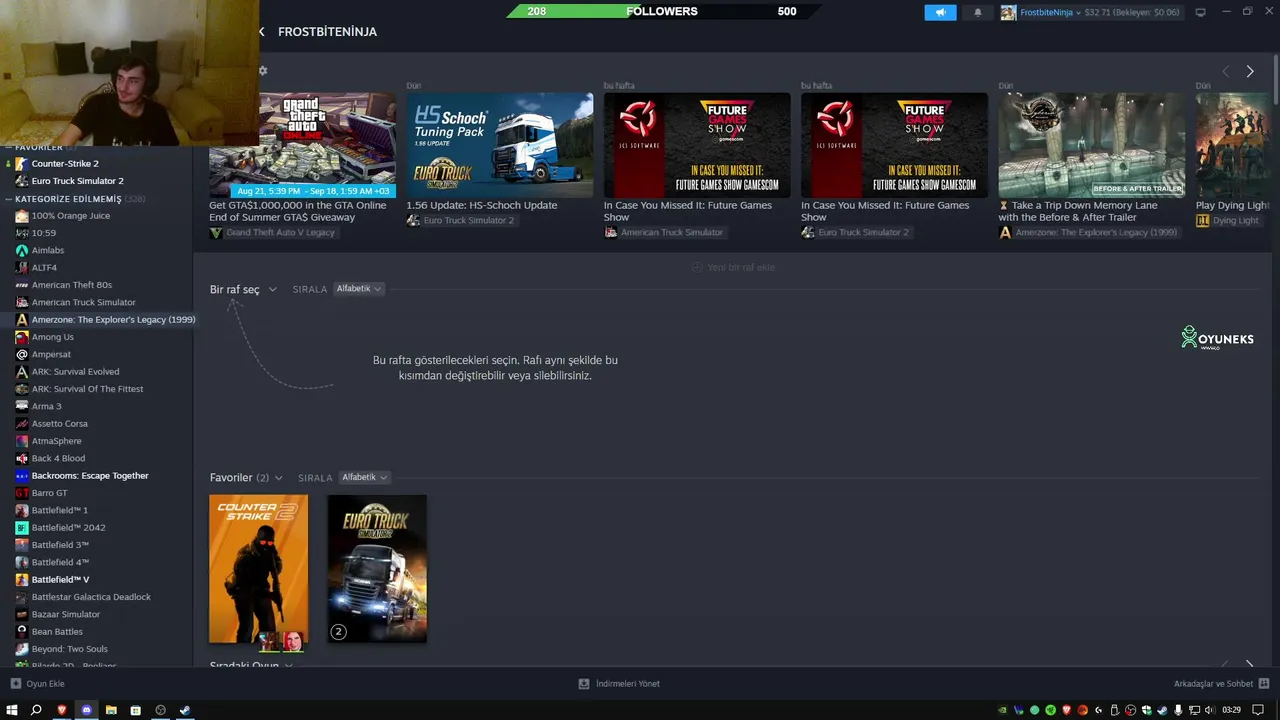Click the 1.56 Update: HS-Schoch Update headline
This screenshot has height=720, width=1280.
[x=482, y=205]
